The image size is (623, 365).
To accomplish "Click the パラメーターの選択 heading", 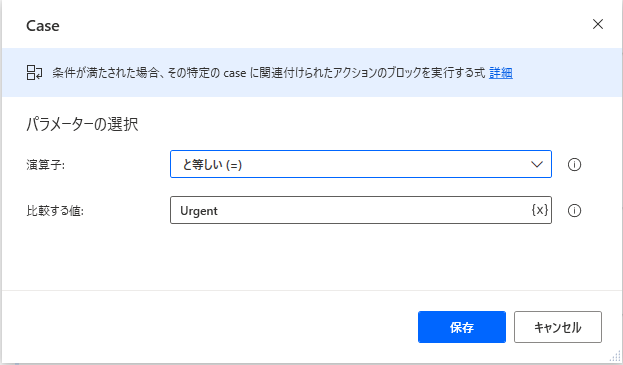I will (82, 124).
